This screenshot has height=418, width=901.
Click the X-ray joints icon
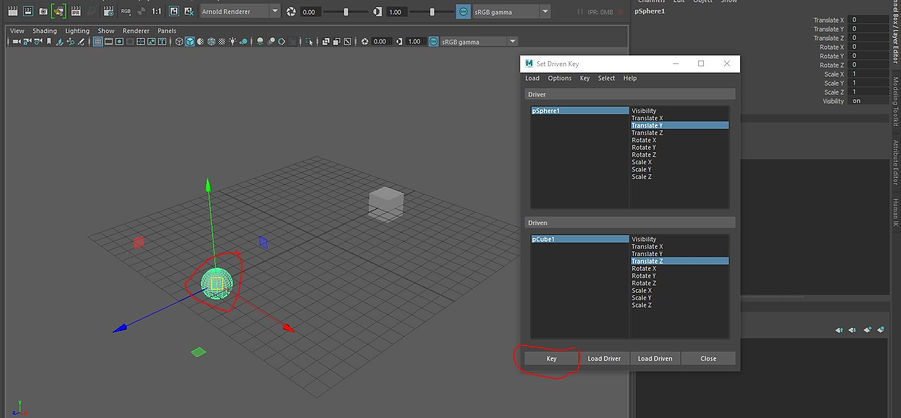point(347,41)
